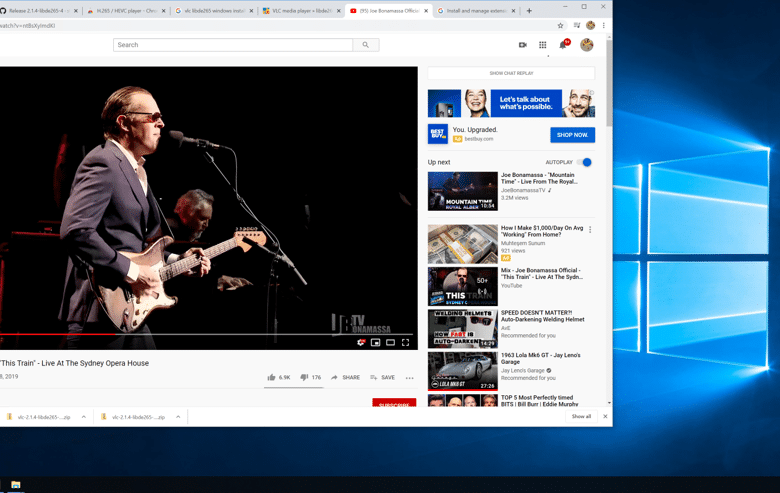This screenshot has height=493, width=780.
Task: Click the Shop Now ad button
Action: click(x=573, y=135)
